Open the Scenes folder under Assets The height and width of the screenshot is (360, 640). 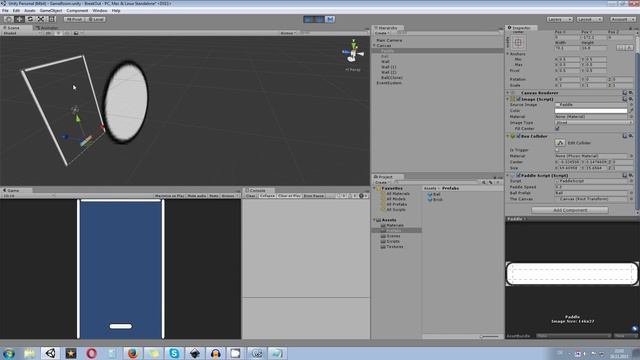point(391,236)
